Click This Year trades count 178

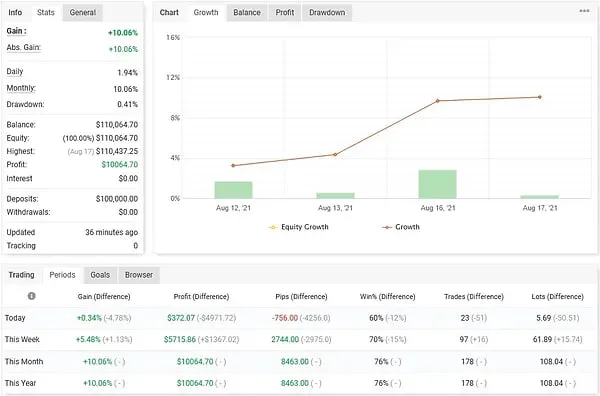pos(467,383)
